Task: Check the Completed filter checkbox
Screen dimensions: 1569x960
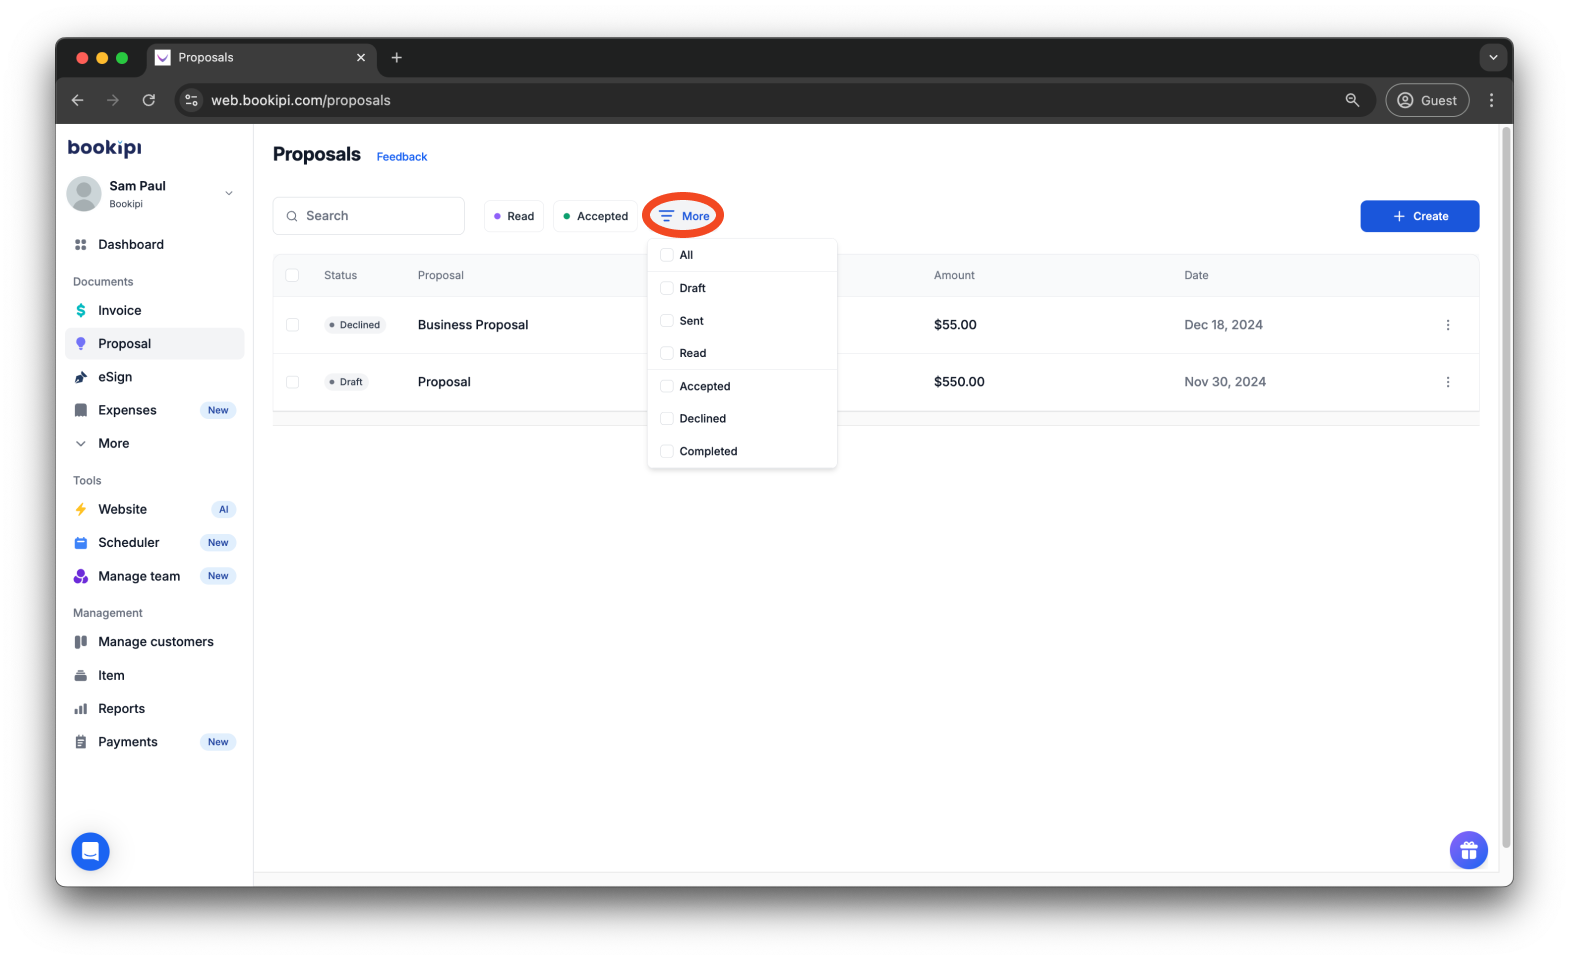Action: [666, 451]
